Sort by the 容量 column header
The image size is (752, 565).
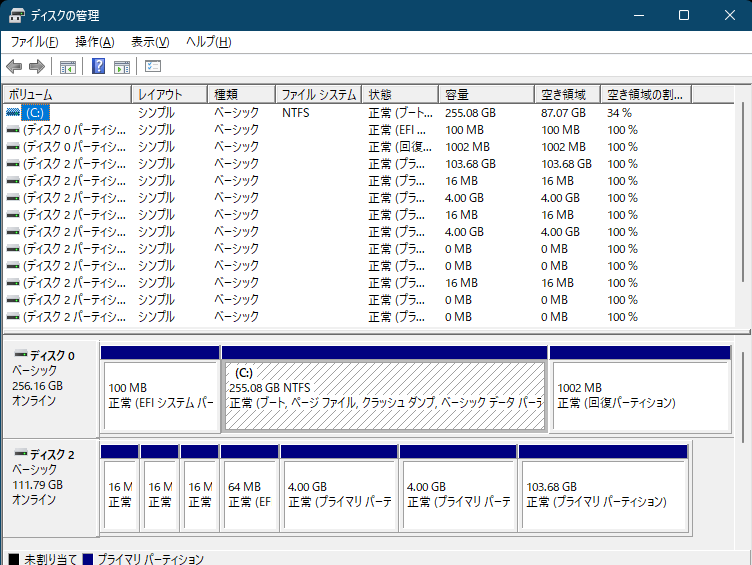[x=486, y=94]
